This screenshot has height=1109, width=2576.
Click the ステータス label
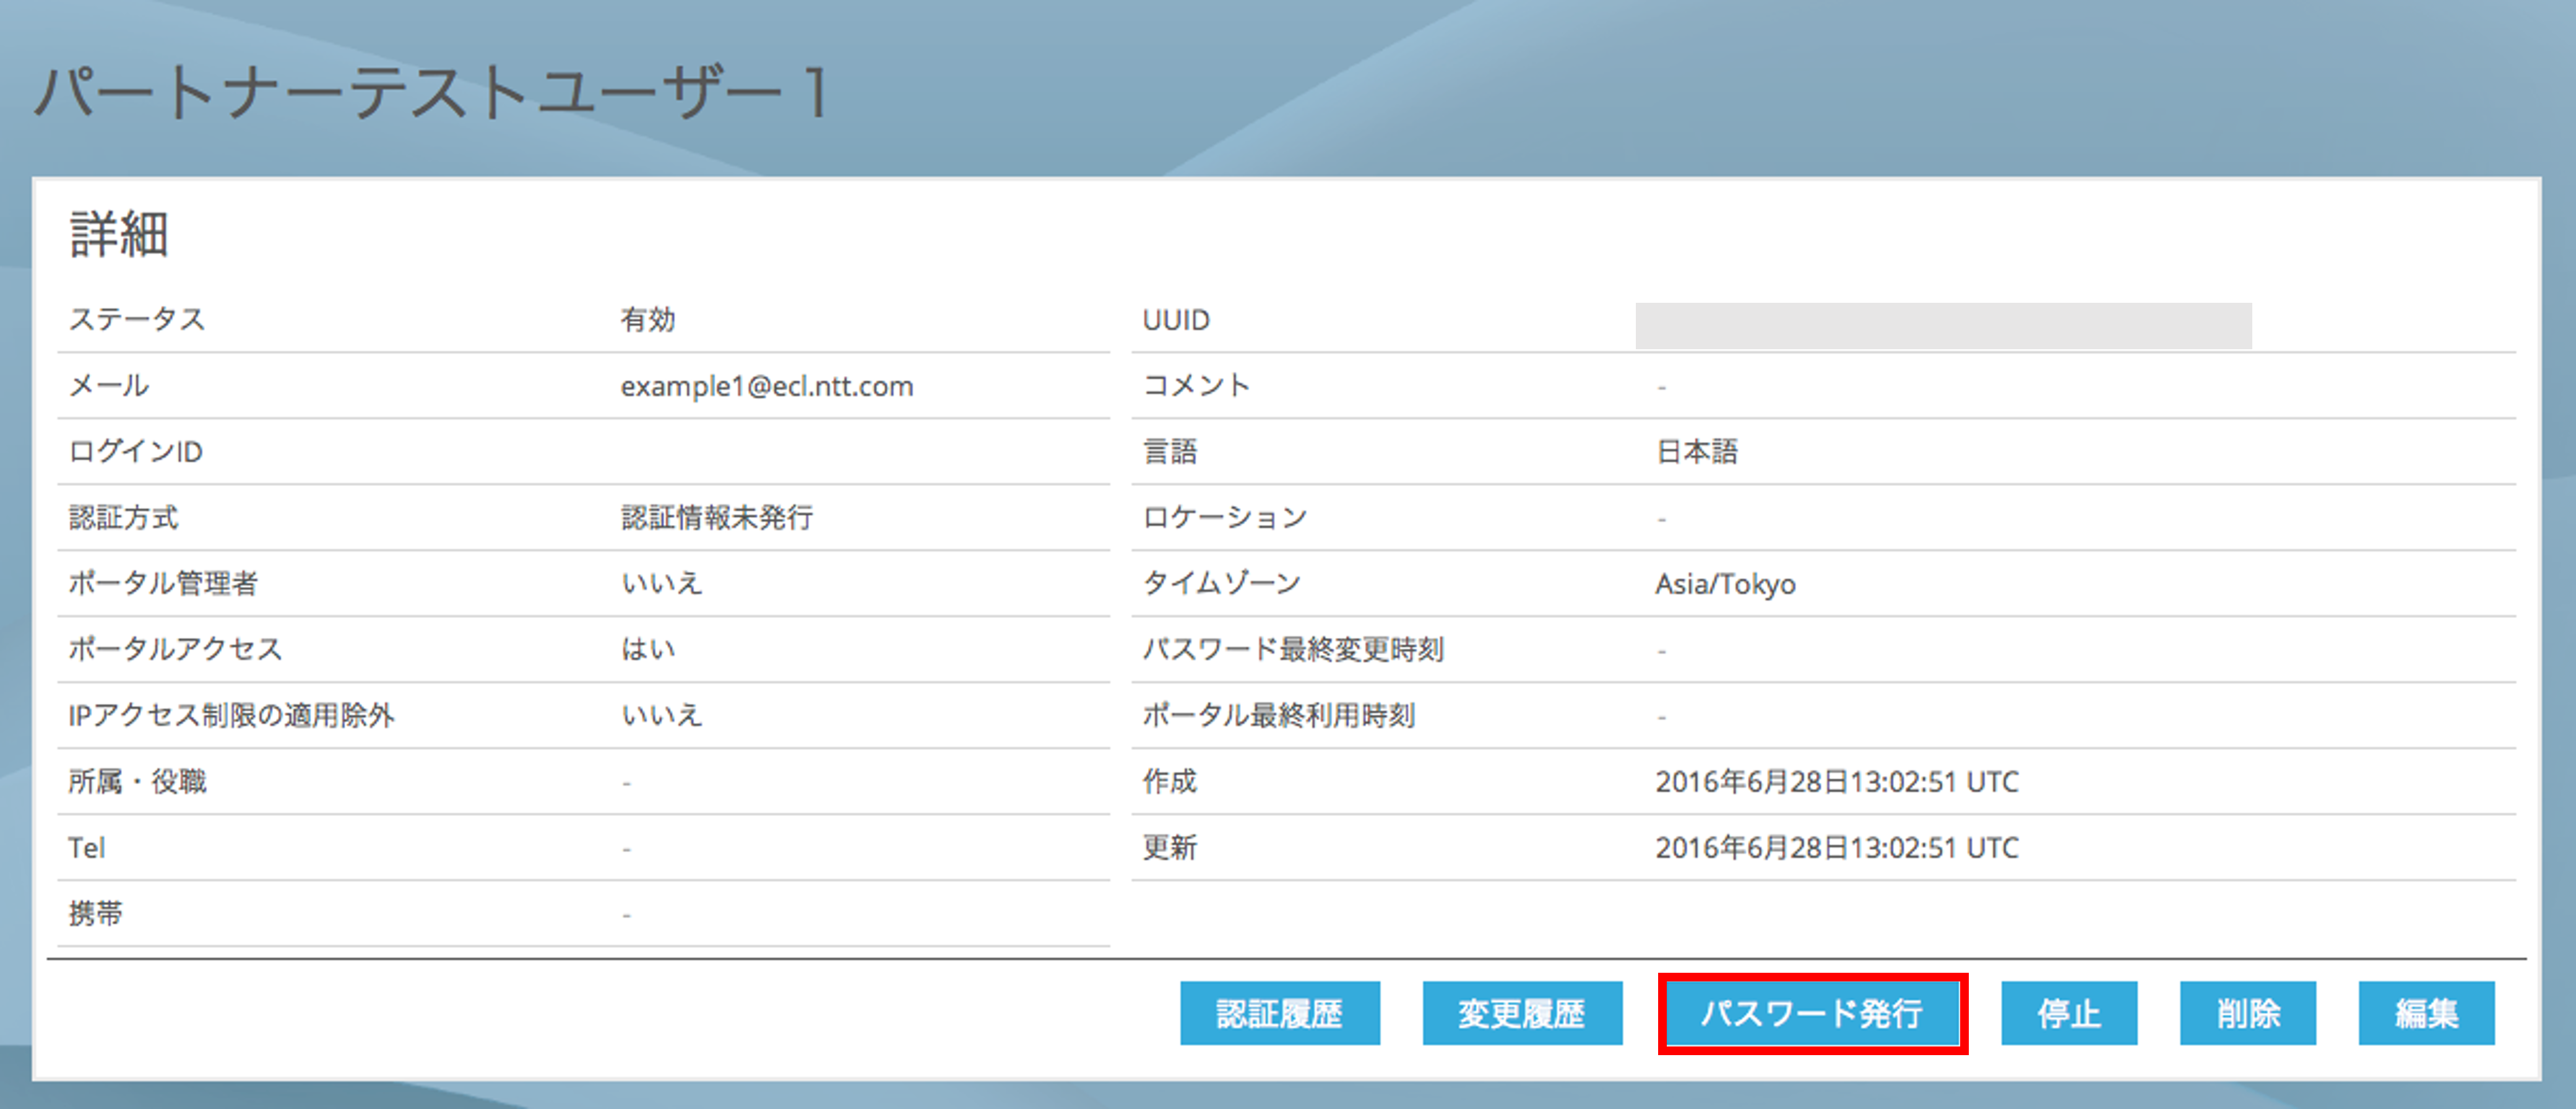tap(137, 319)
